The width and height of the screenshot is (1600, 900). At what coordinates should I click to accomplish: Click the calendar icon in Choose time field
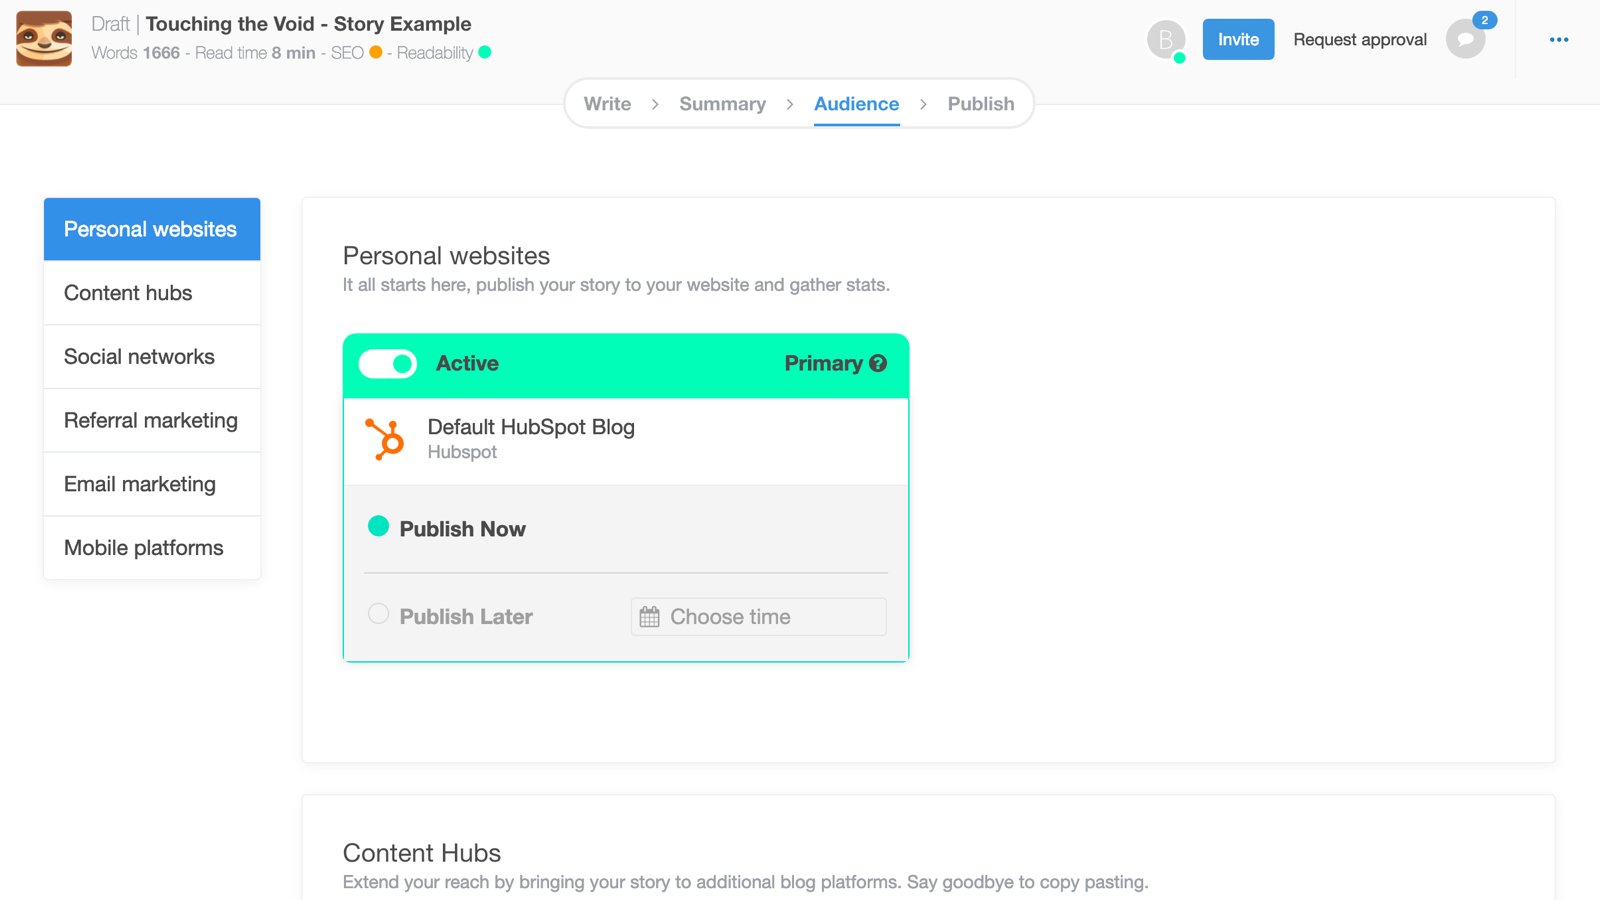pos(648,617)
